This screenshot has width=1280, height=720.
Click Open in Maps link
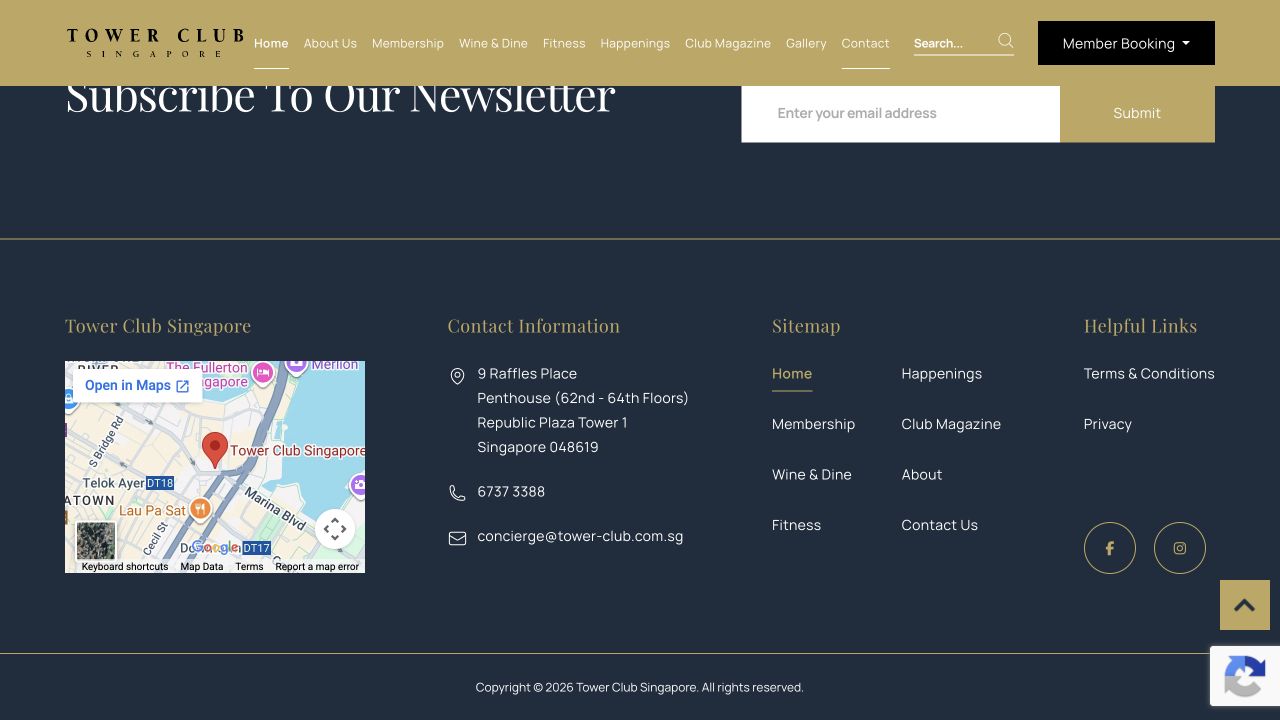pos(137,386)
